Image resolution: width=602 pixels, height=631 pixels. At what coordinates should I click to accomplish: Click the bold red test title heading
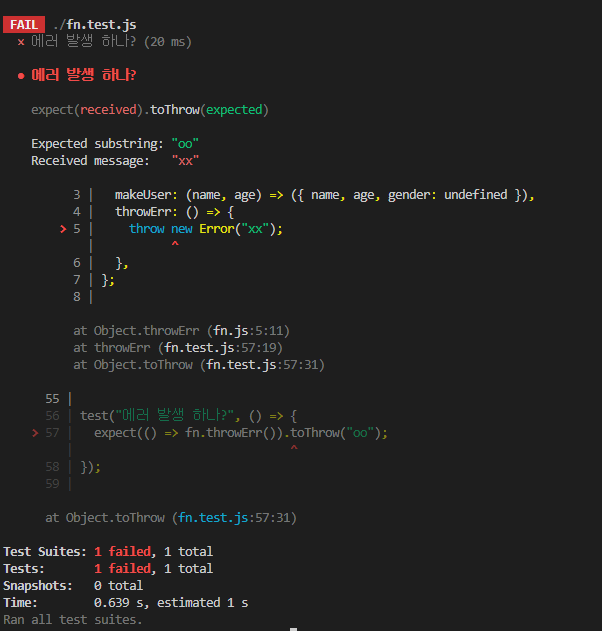click(83, 75)
